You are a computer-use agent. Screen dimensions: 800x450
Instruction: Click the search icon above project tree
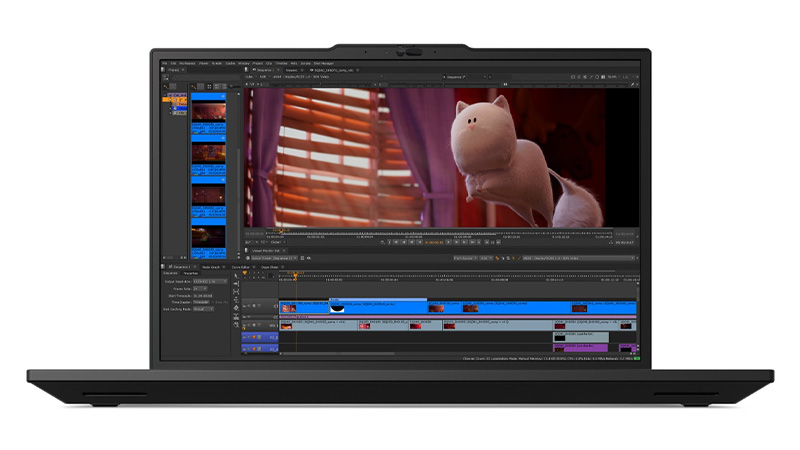(165, 87)
